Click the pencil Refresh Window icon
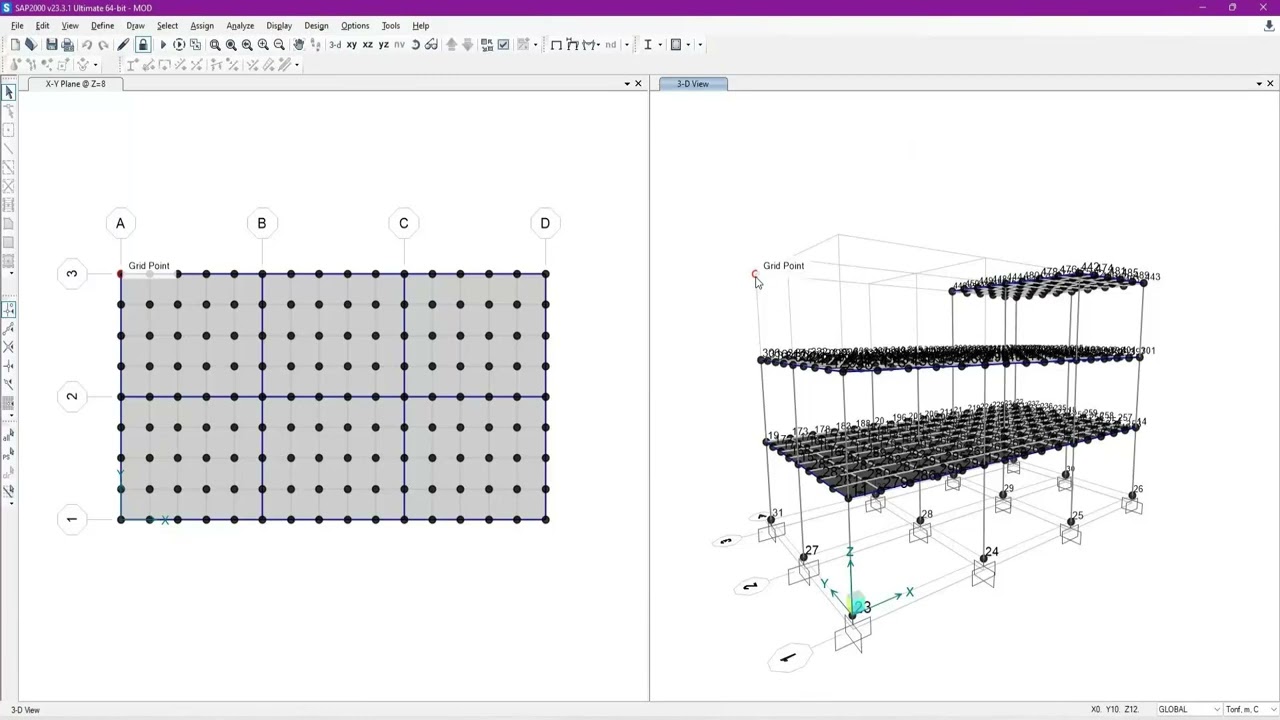This screenshot has height=720, width=1280. coord(124,44)
